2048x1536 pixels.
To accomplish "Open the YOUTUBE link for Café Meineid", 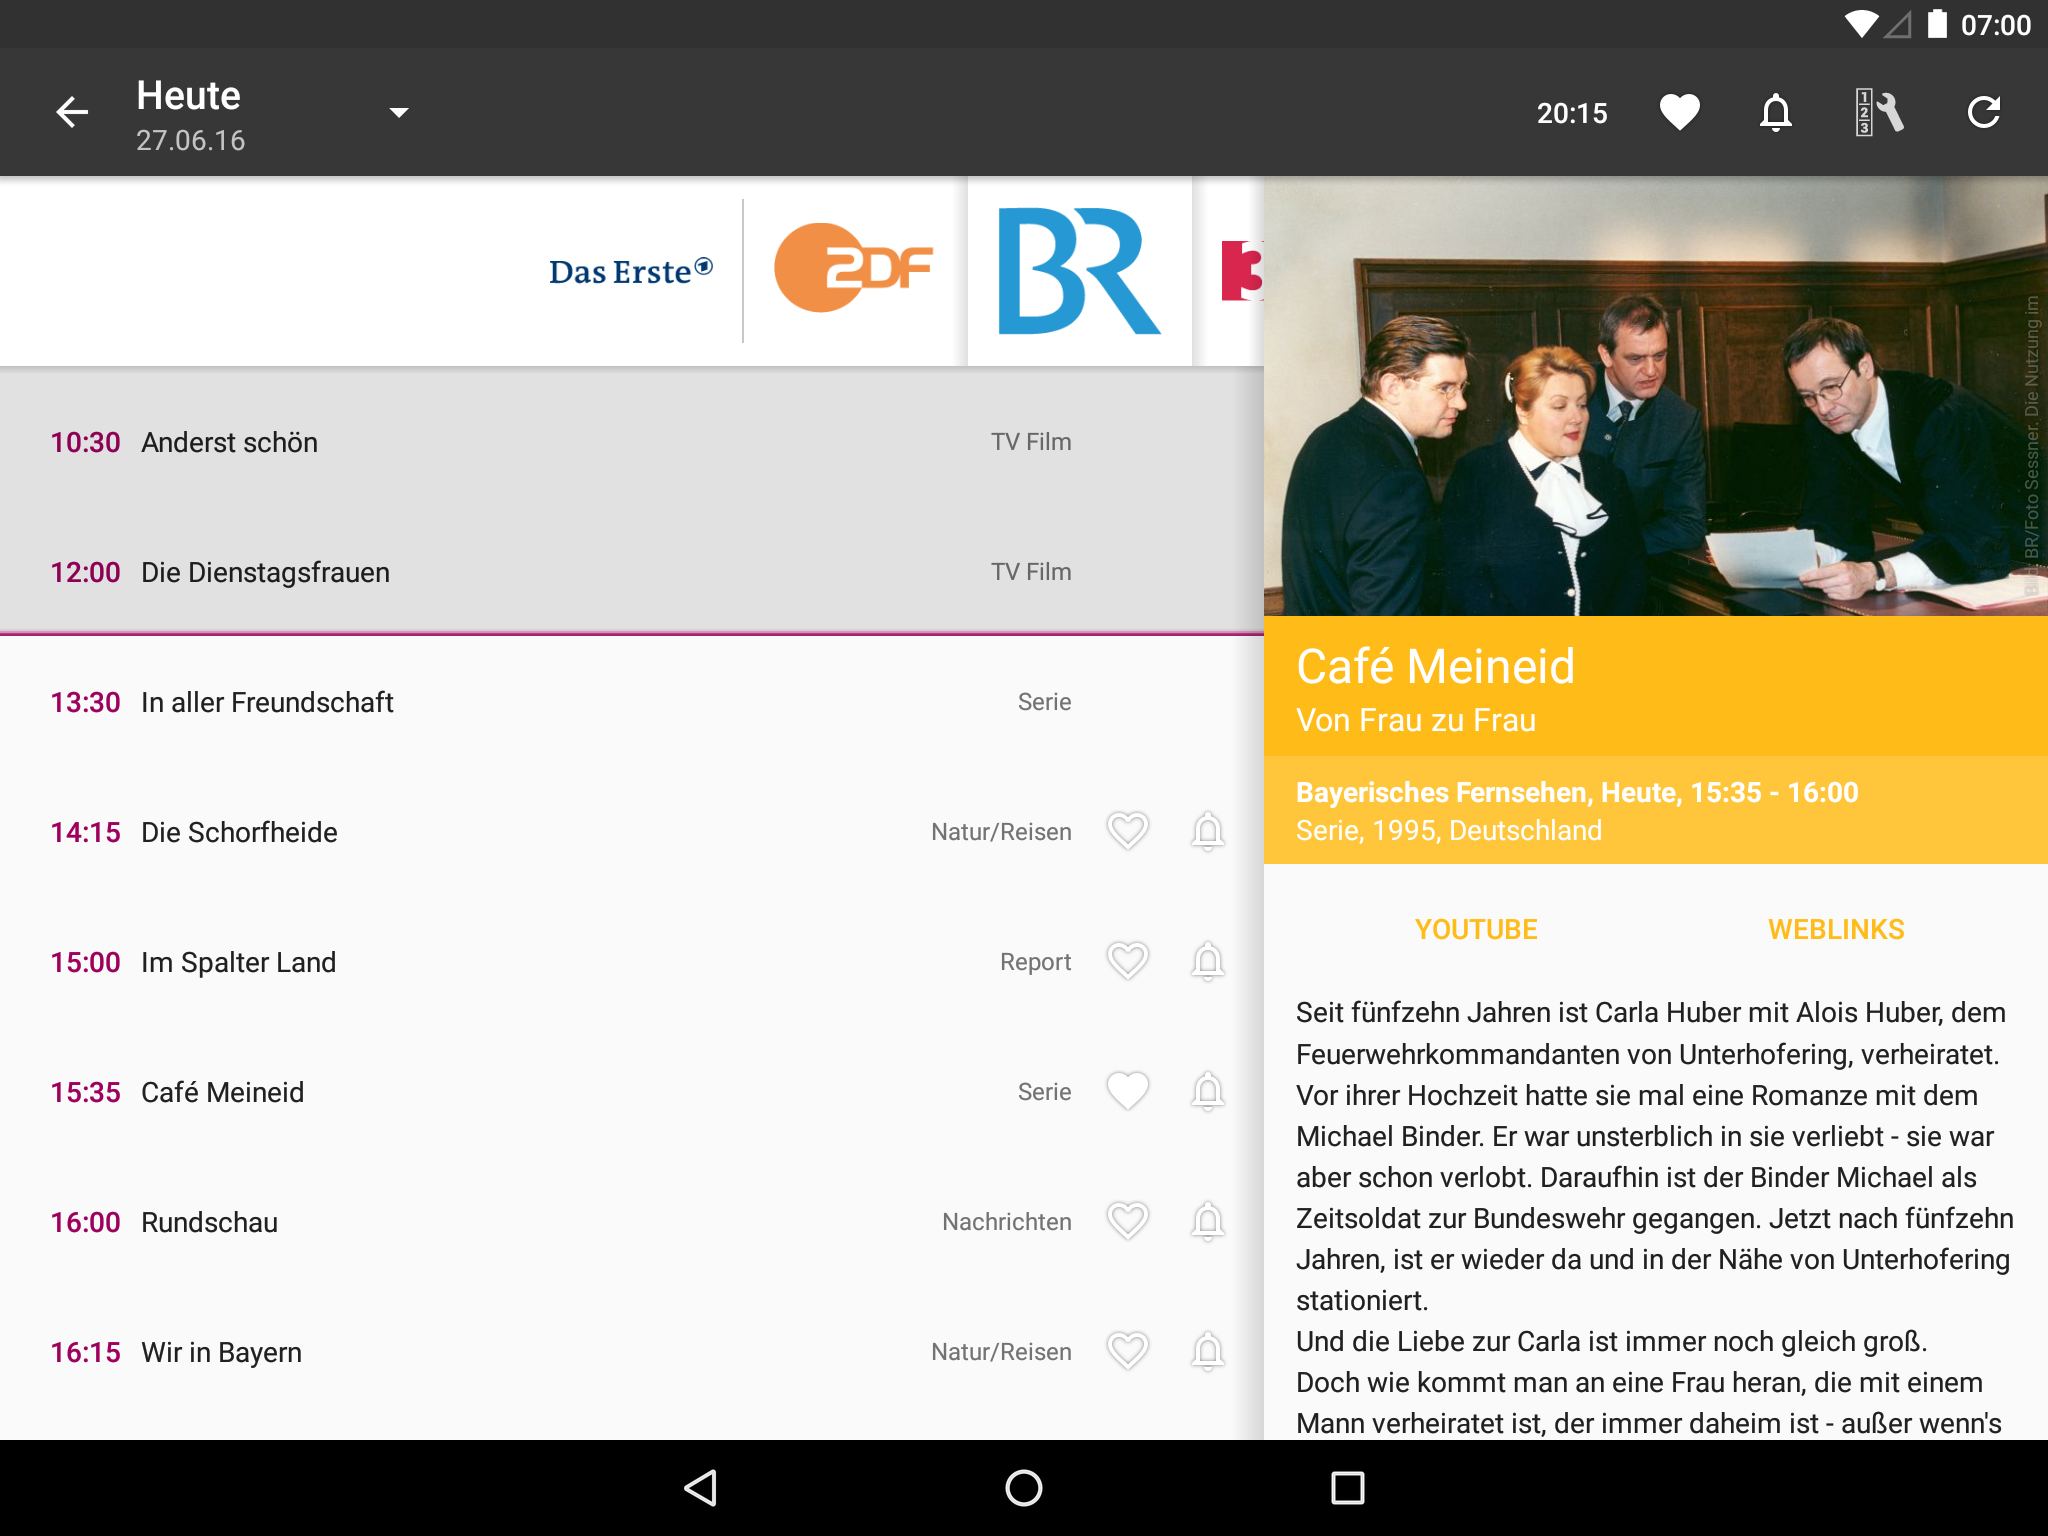I will [x=1476, y=929].
